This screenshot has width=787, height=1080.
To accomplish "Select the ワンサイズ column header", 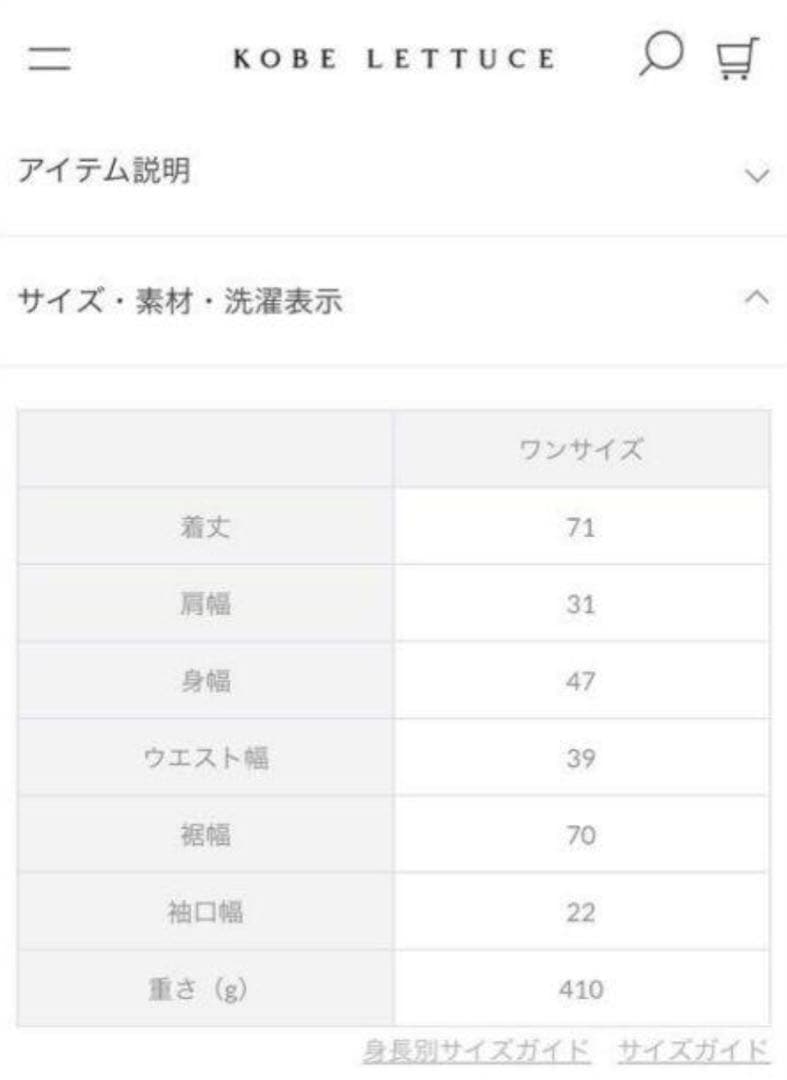I will point(581,450).
